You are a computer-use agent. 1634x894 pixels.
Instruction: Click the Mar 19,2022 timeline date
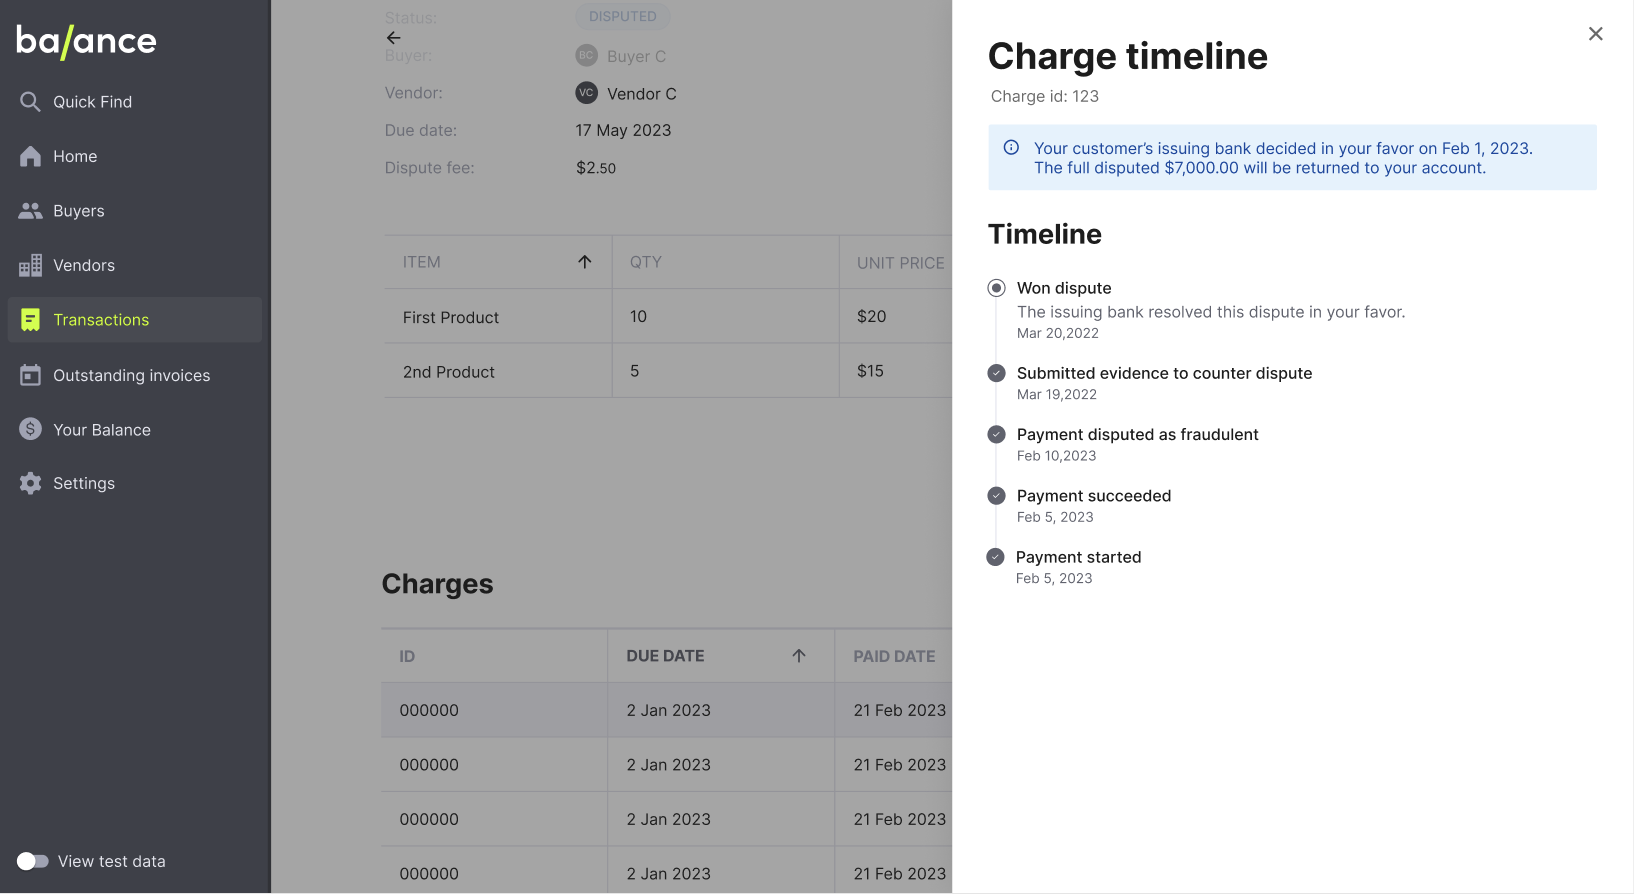1057,394
